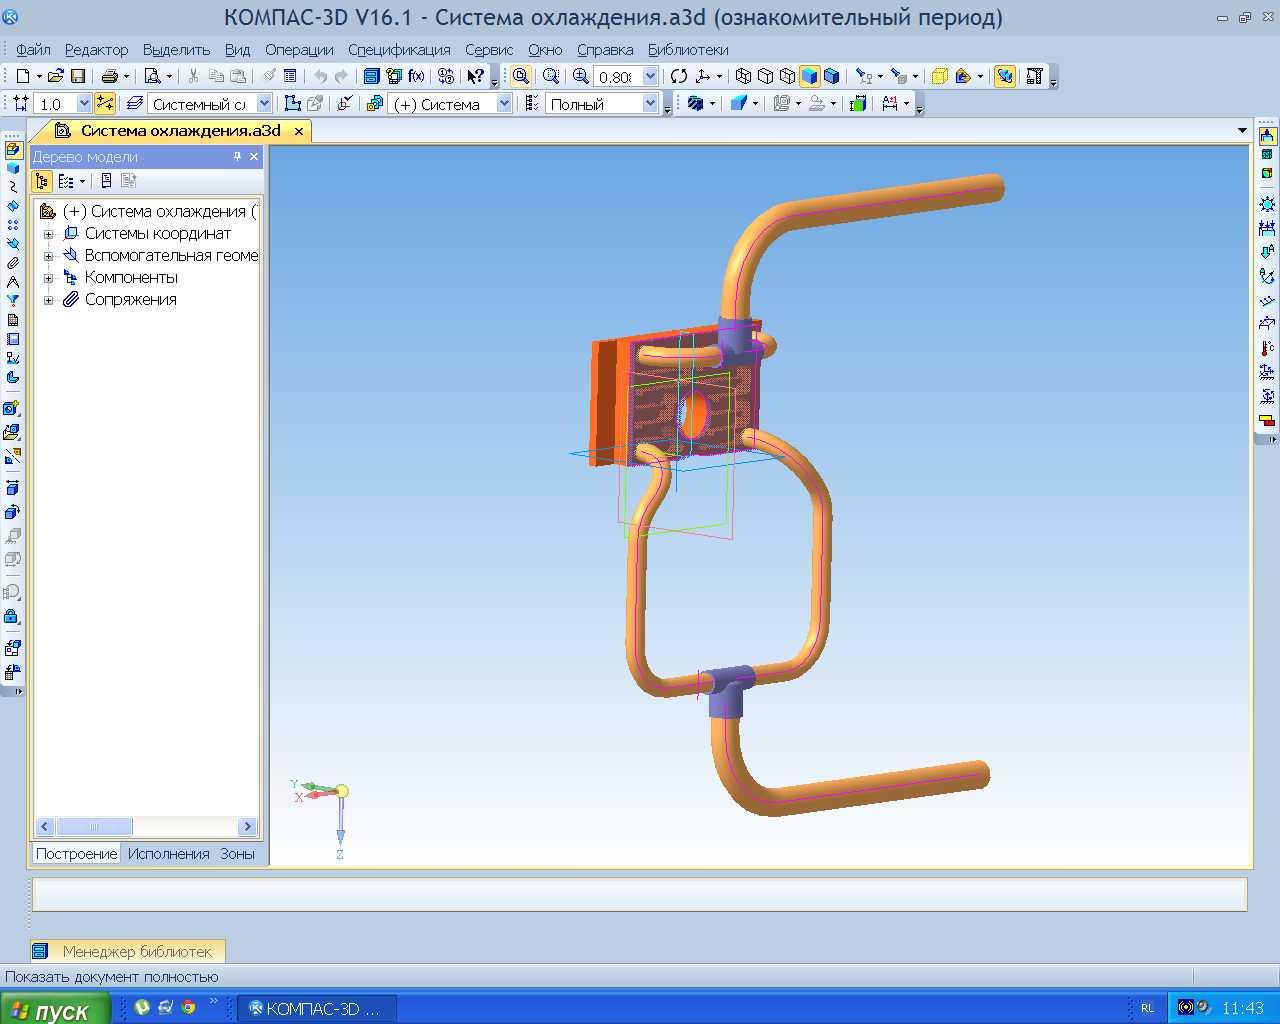
Task: Switch to the Исполнения tab
Action: [168, 854]
